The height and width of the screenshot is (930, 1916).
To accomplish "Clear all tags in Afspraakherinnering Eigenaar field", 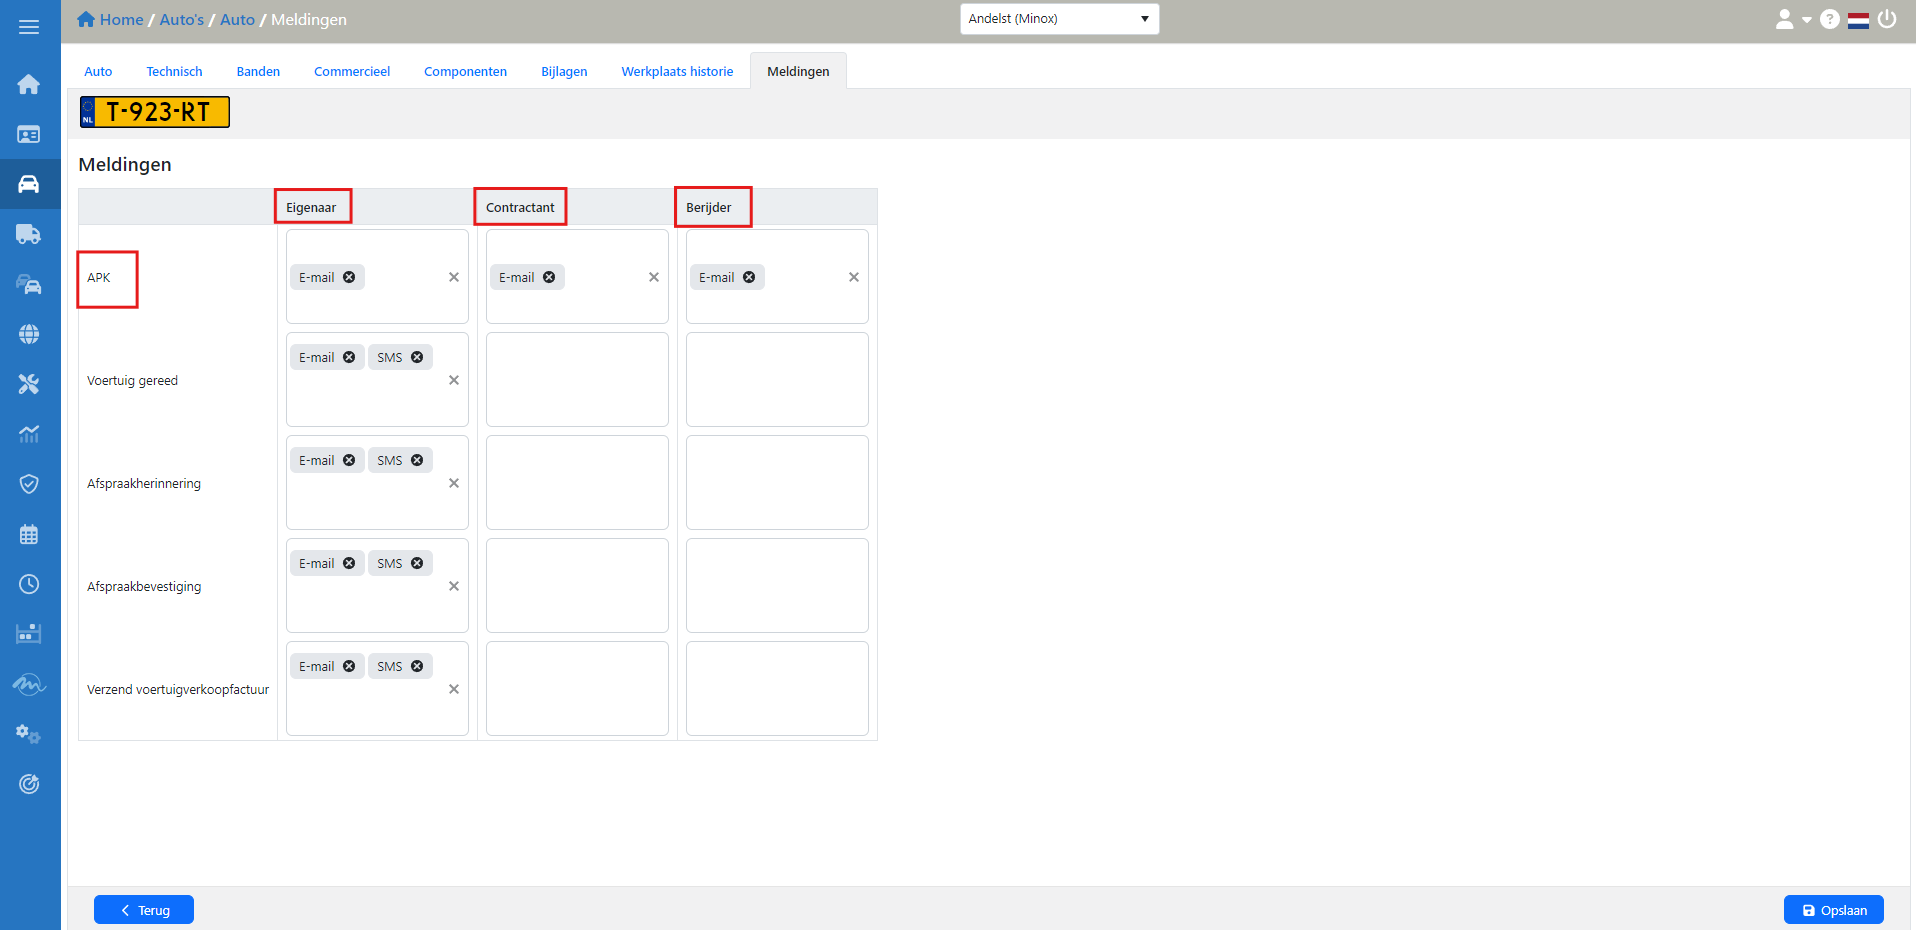I will pyautogui.click(x=454, y=483).
